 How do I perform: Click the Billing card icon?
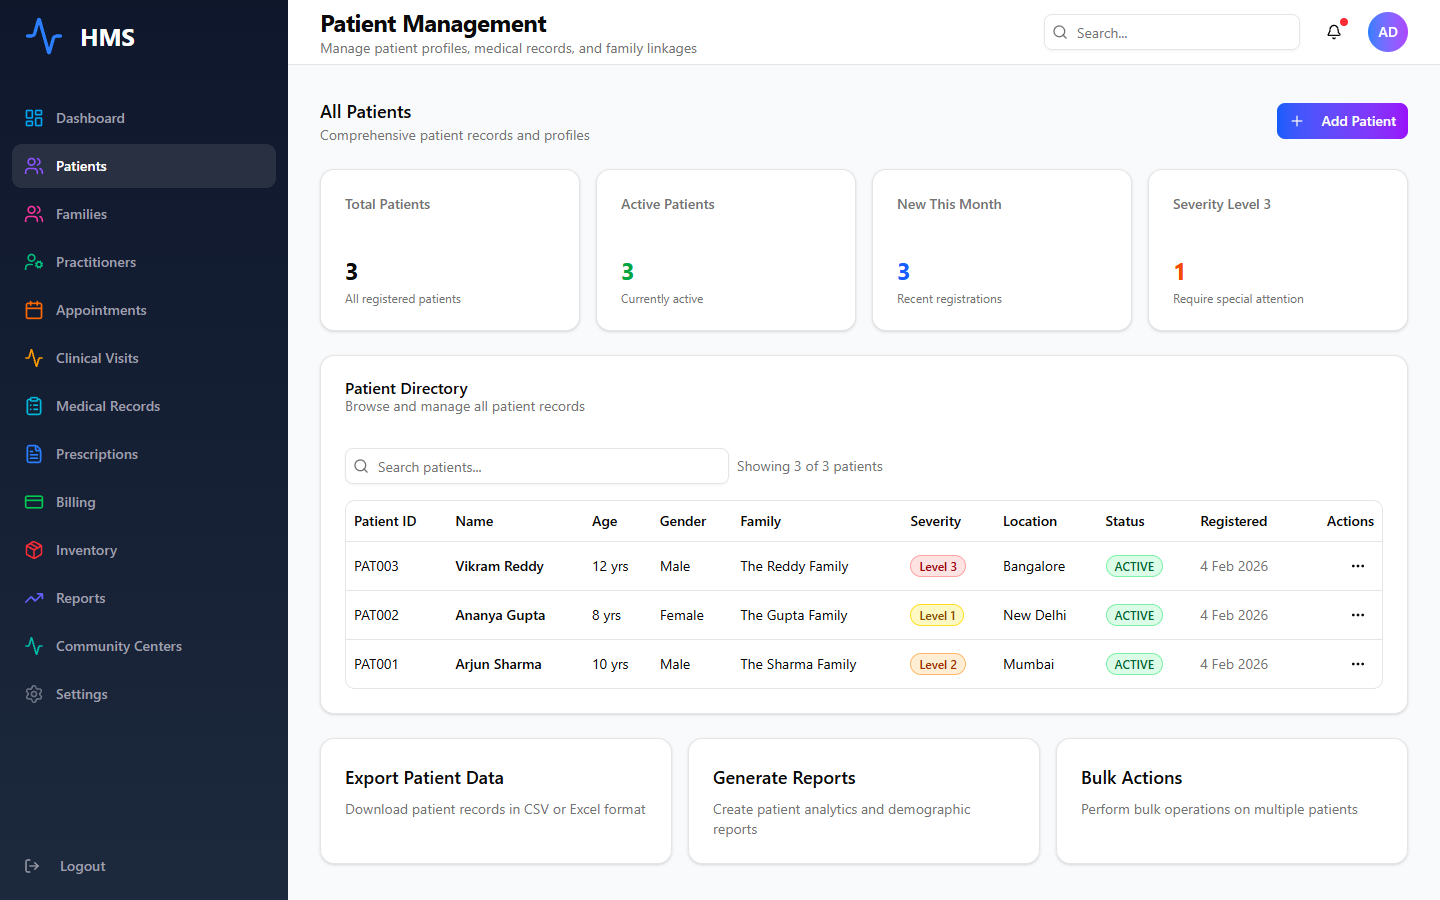(x=34, y=502)
